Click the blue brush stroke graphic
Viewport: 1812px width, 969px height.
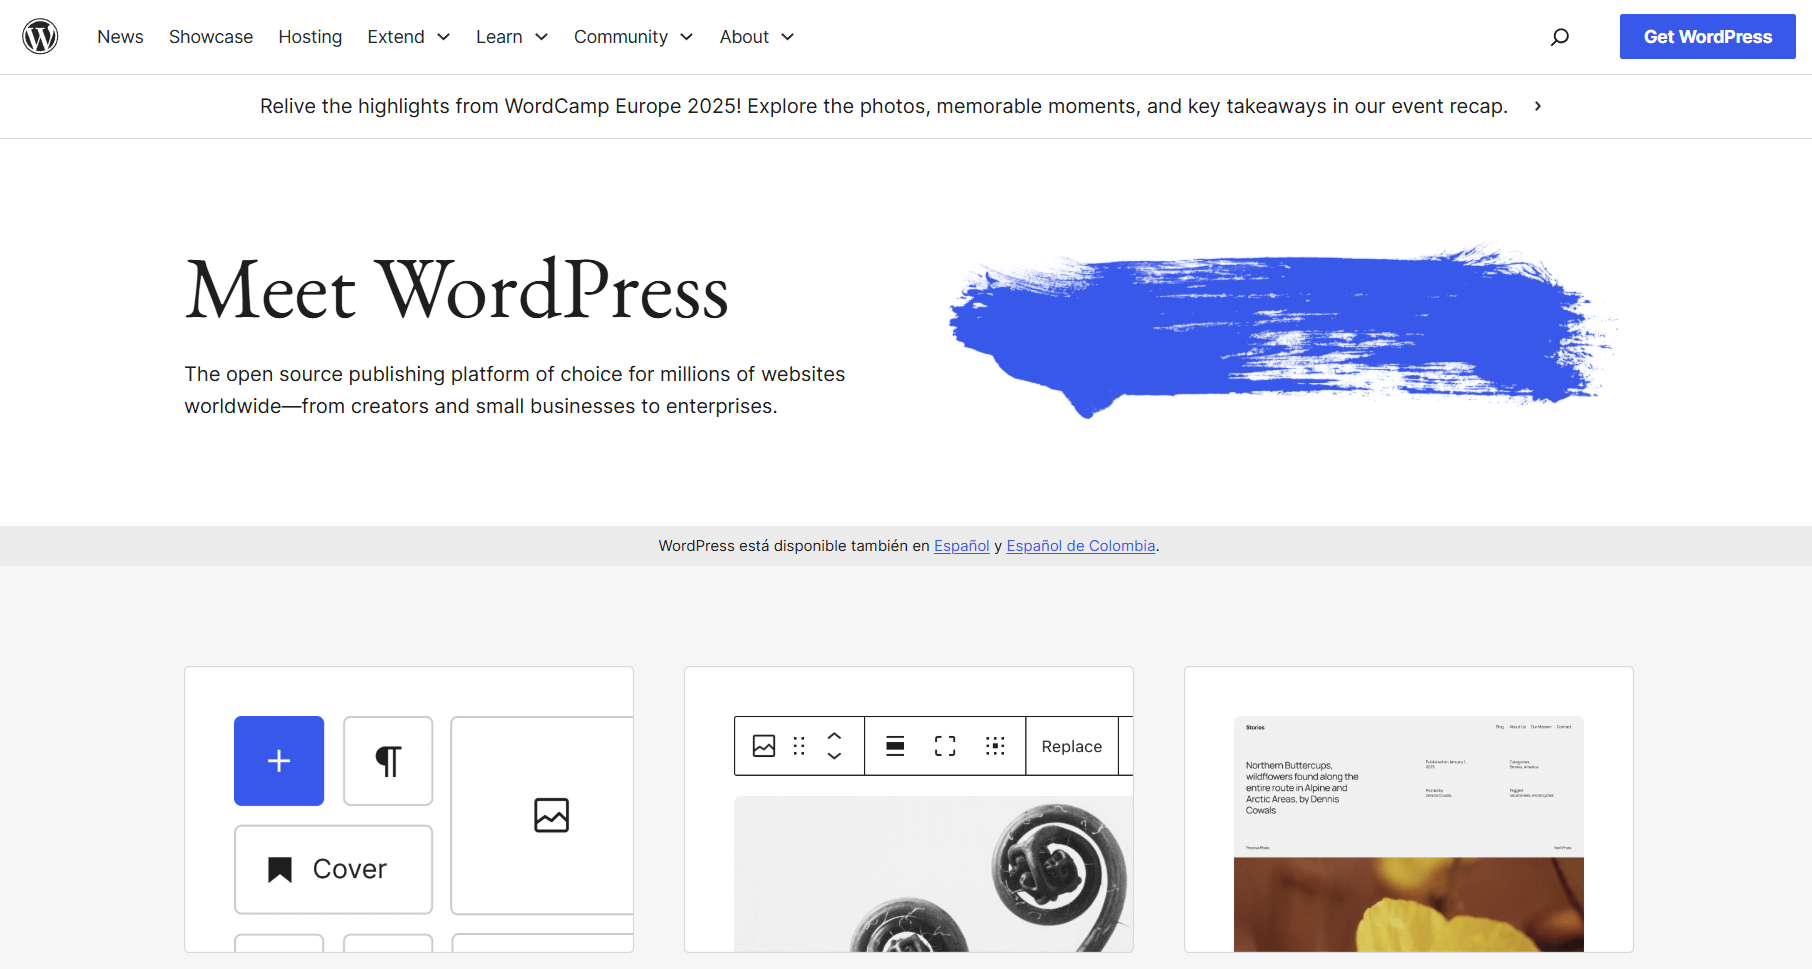point(1282,330)
